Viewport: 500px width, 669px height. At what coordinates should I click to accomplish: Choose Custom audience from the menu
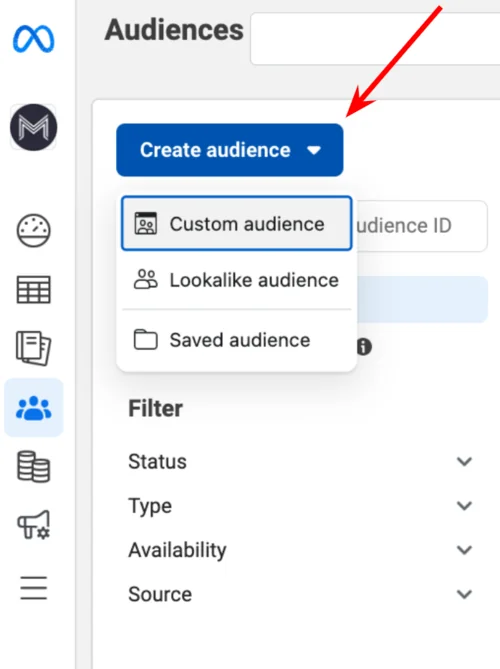(x=237, y=224)
